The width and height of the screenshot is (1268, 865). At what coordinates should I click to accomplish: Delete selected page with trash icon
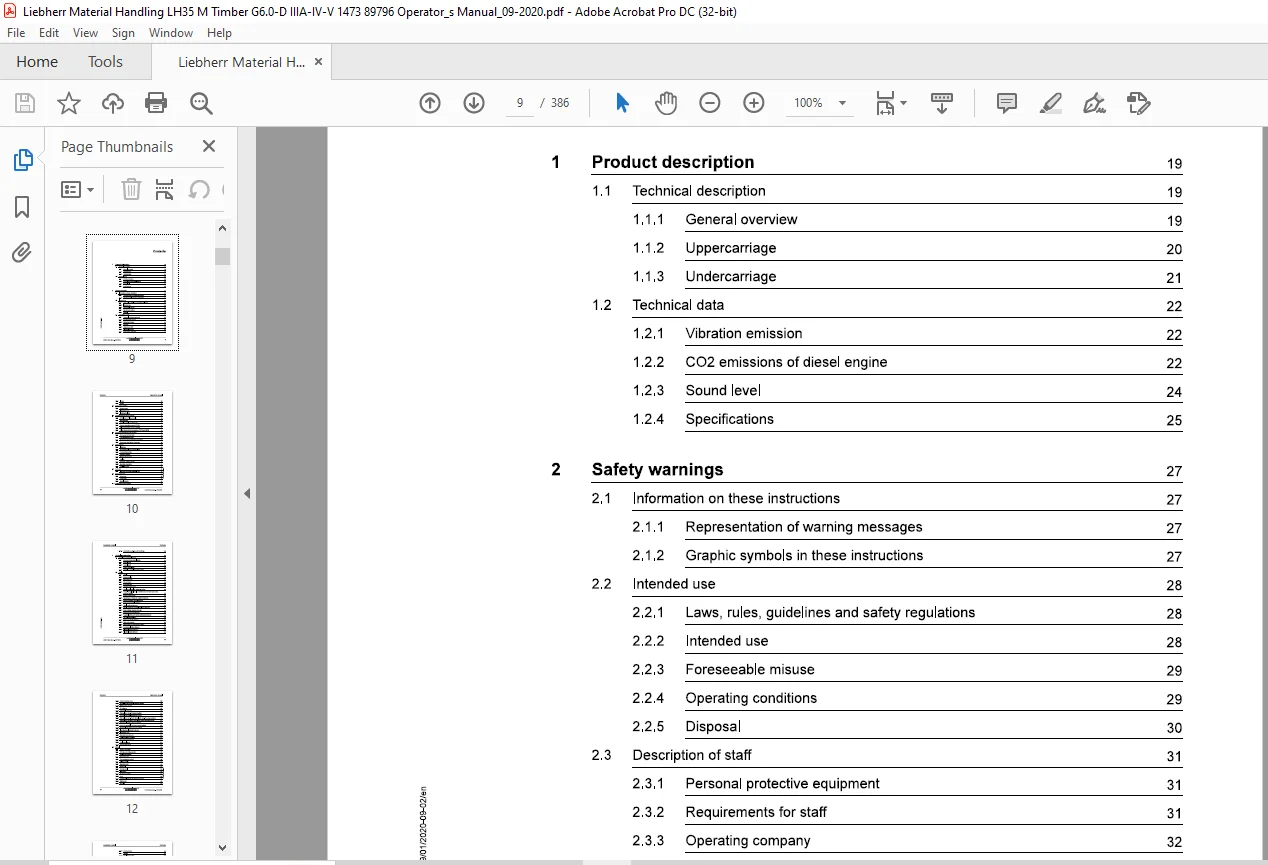coord(131,189)
